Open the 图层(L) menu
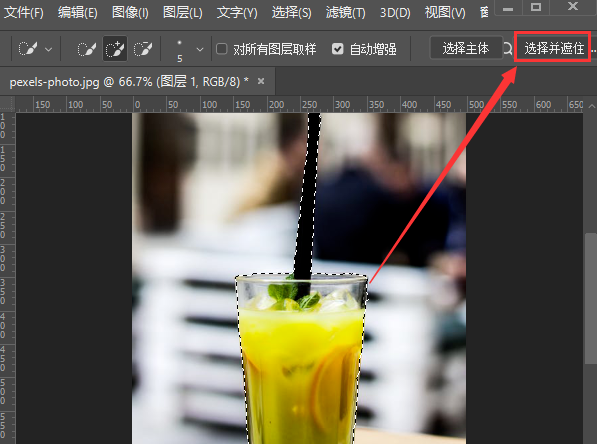597x444 pixels. coord(183,13)
